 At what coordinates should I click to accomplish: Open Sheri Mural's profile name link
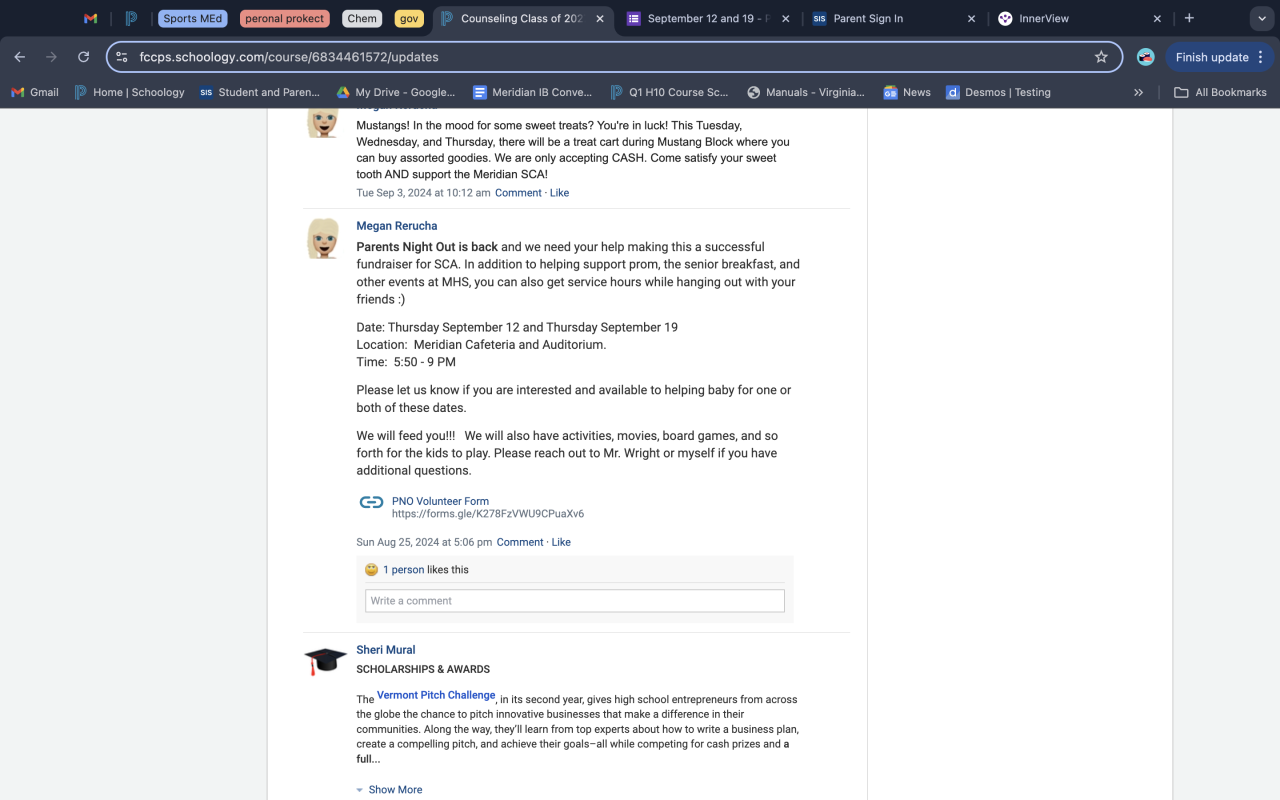pyautogui.click(x=386, y=650)
